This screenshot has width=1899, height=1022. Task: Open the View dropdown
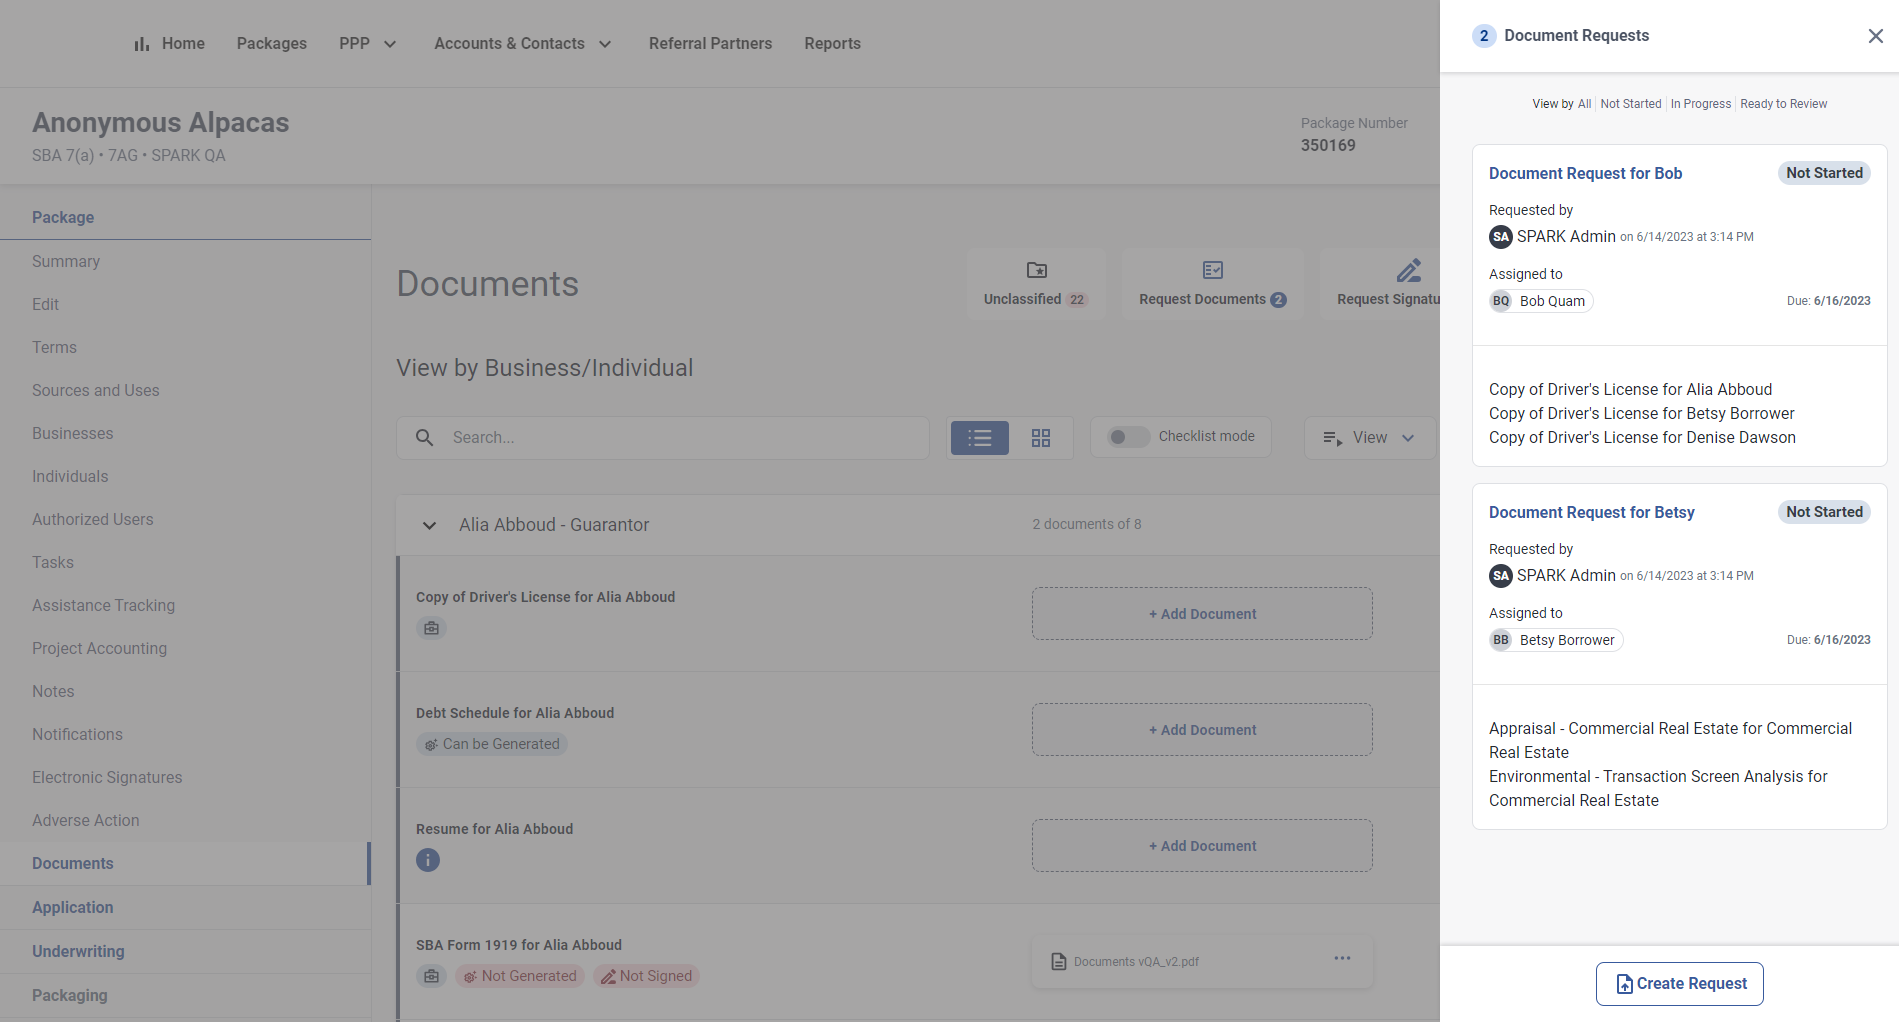[x=1369, y=438]
